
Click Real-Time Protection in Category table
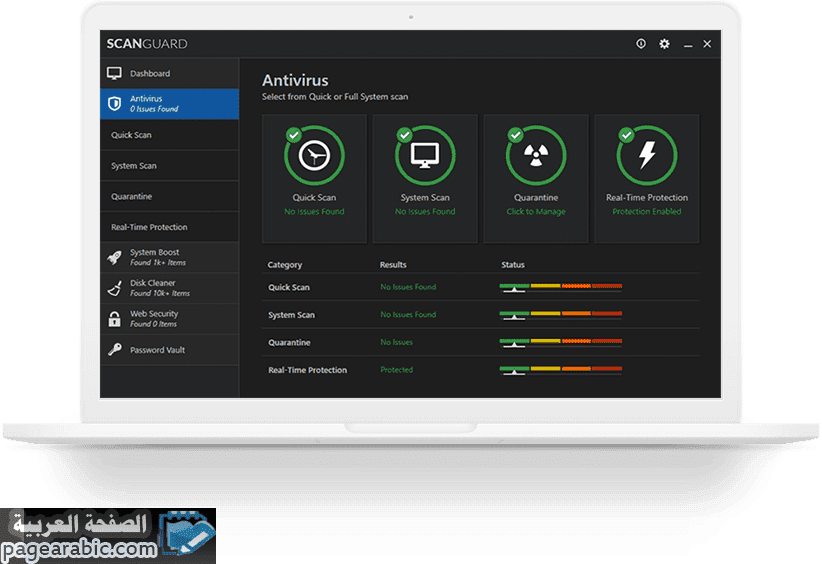point(308,370)
